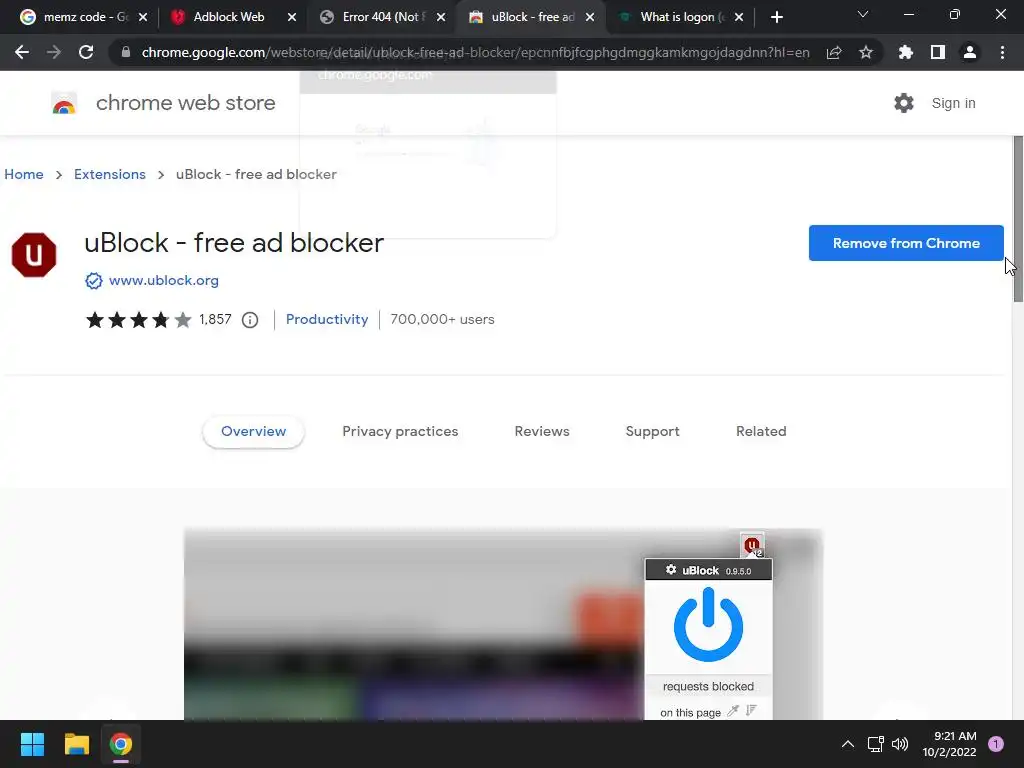Viewport: 1024px width, 768px height.
Task: Click the network tray icon
Action: [x=875, y=744]
